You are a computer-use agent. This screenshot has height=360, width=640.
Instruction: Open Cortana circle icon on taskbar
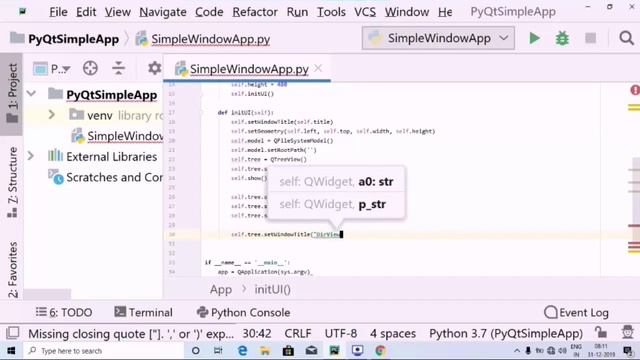click(196, 351)
